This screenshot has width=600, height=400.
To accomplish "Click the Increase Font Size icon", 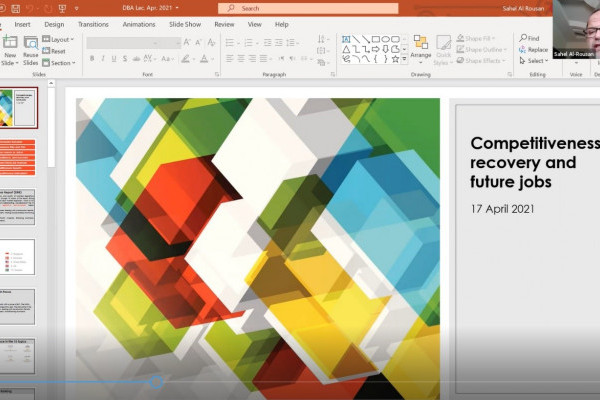I will (188, 43).
